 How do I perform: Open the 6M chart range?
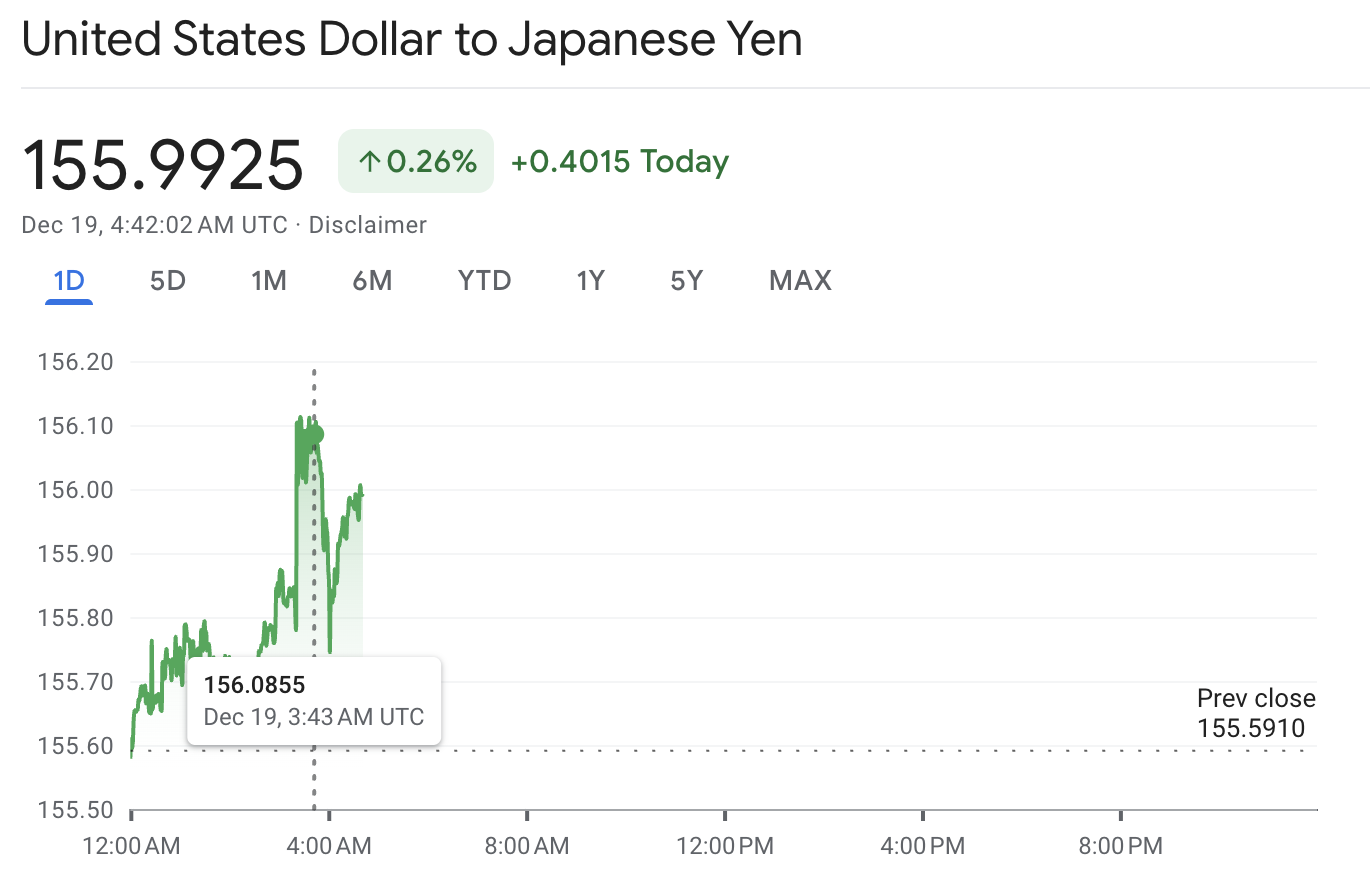point(372,281)
